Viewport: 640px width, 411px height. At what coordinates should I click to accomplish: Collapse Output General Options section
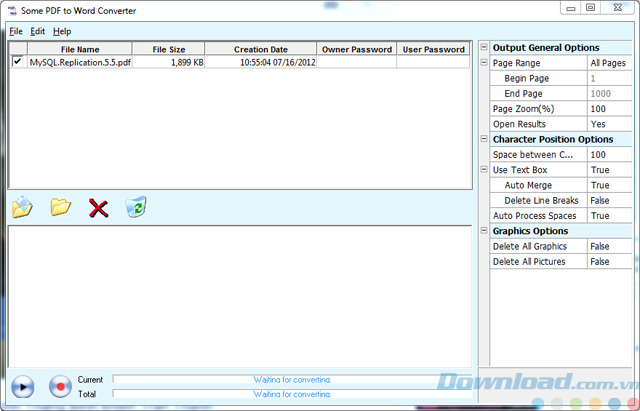pos(484,47)
